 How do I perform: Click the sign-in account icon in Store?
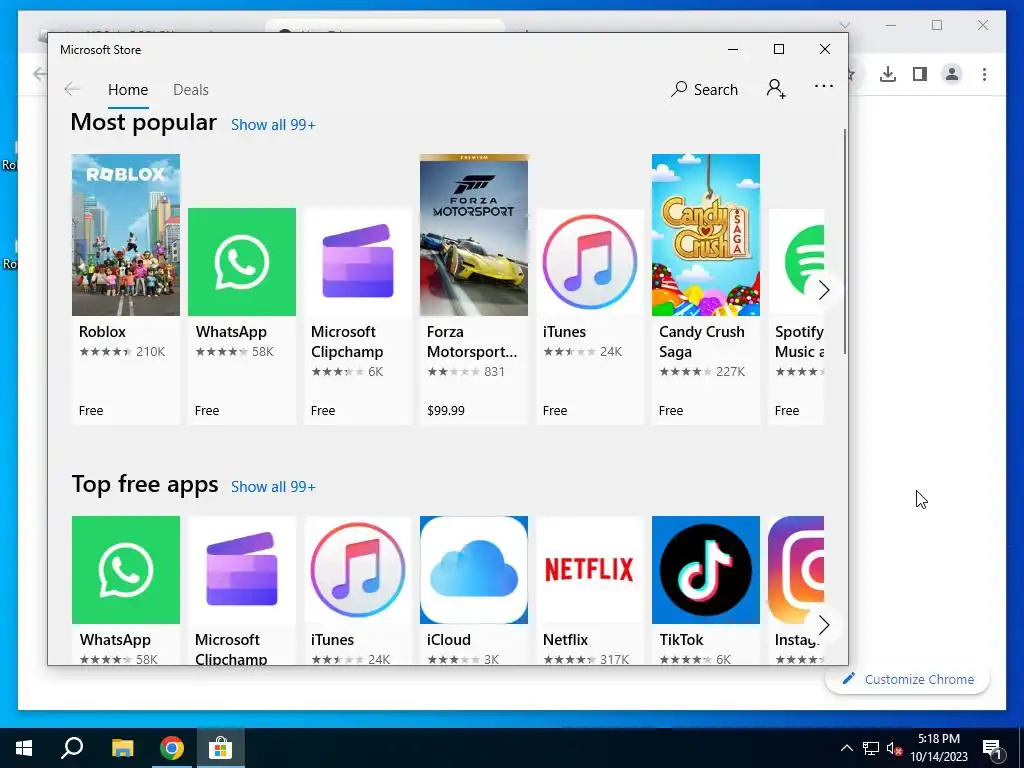point(776,89)
